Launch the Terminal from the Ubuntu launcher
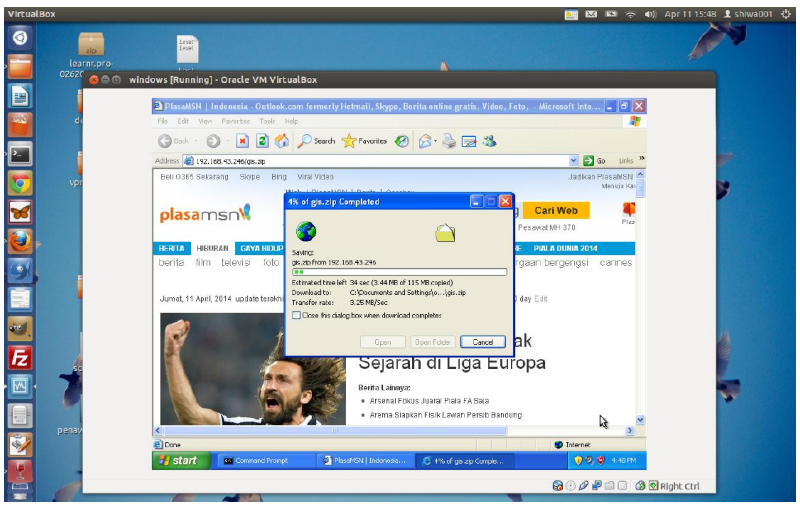This screenshot has height=506, width=800. (19, 155)
